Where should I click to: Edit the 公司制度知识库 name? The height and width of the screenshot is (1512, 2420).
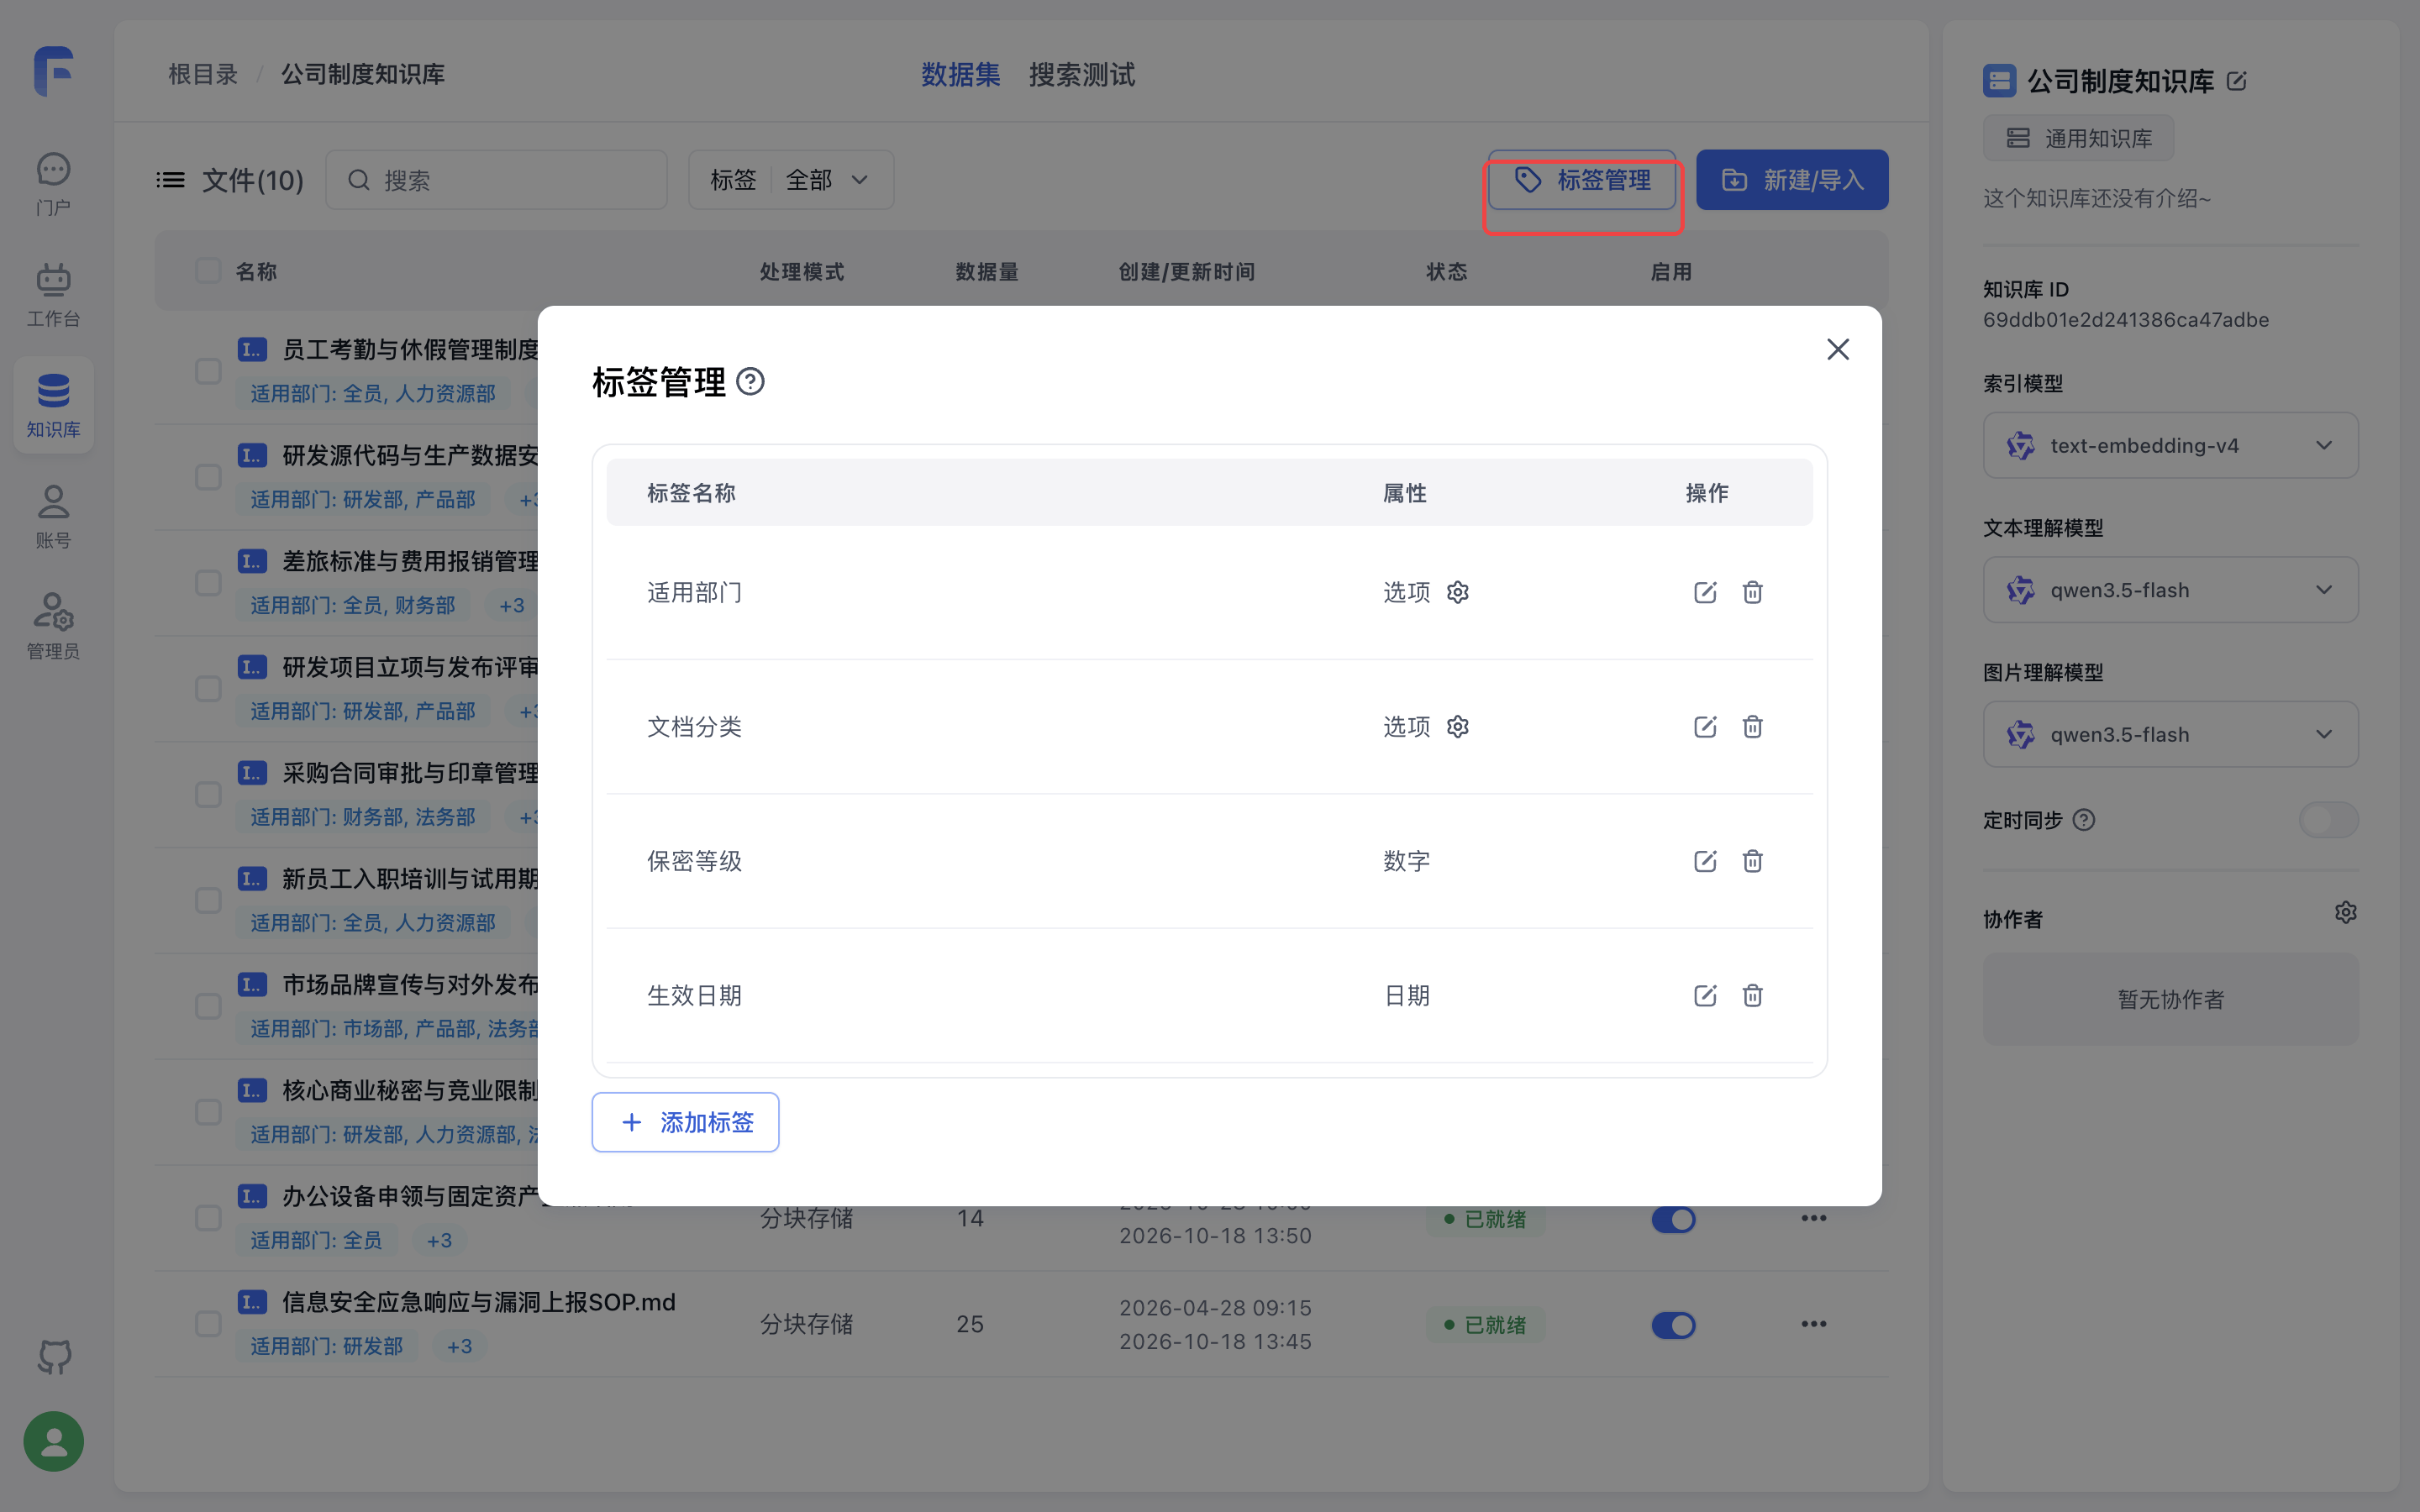click(2237, 82)
